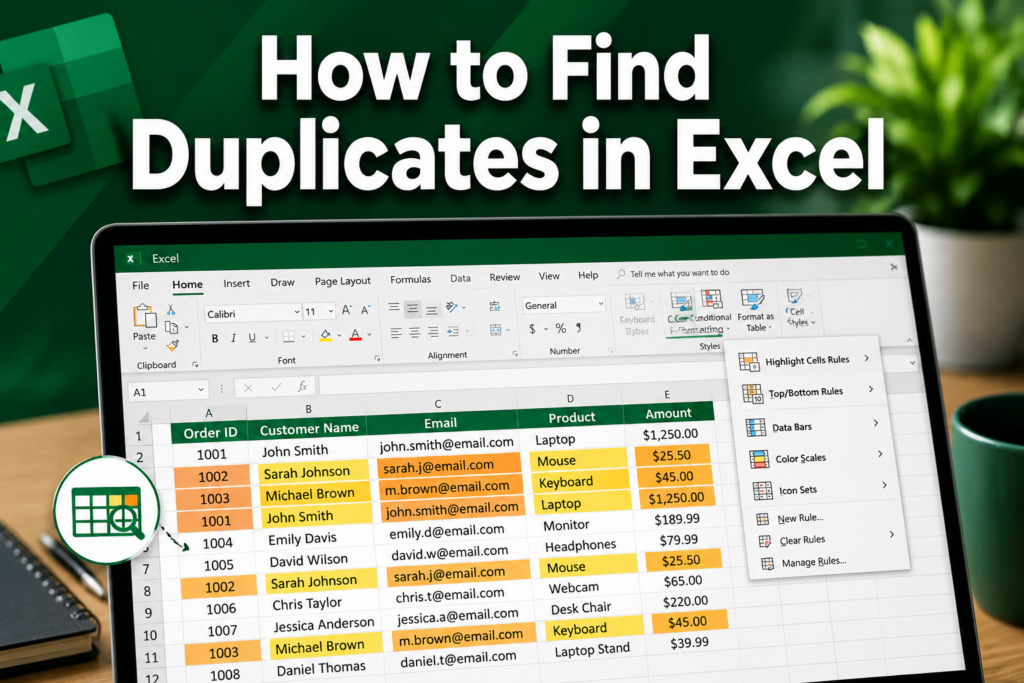
Task: Click the Paste clipboard icon
Action: pyautogui.click(x=144, y=317)
